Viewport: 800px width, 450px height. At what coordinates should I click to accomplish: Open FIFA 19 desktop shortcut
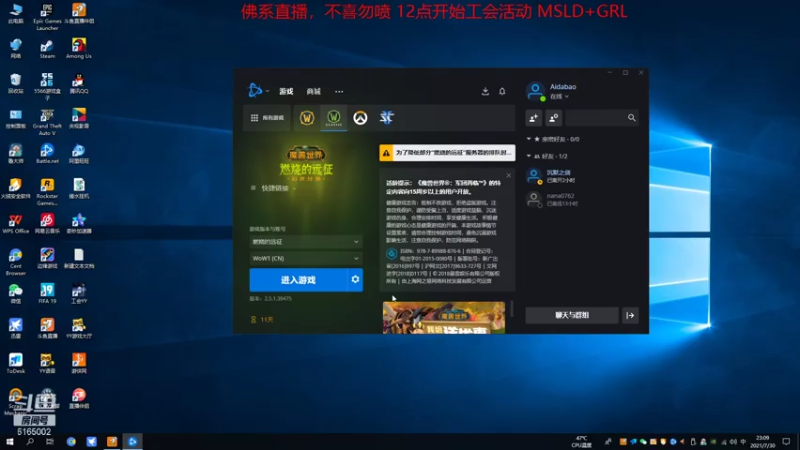[47, 293]
